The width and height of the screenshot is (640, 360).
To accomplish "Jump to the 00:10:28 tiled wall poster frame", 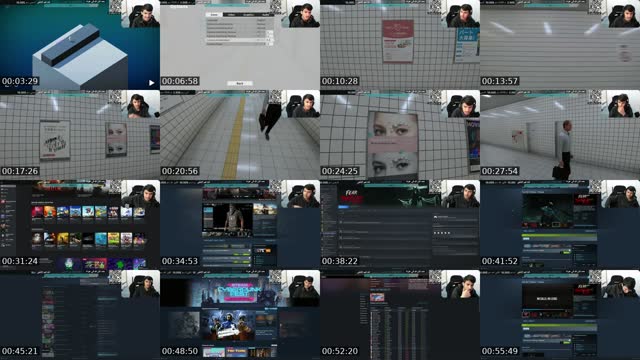I will 400,45.
